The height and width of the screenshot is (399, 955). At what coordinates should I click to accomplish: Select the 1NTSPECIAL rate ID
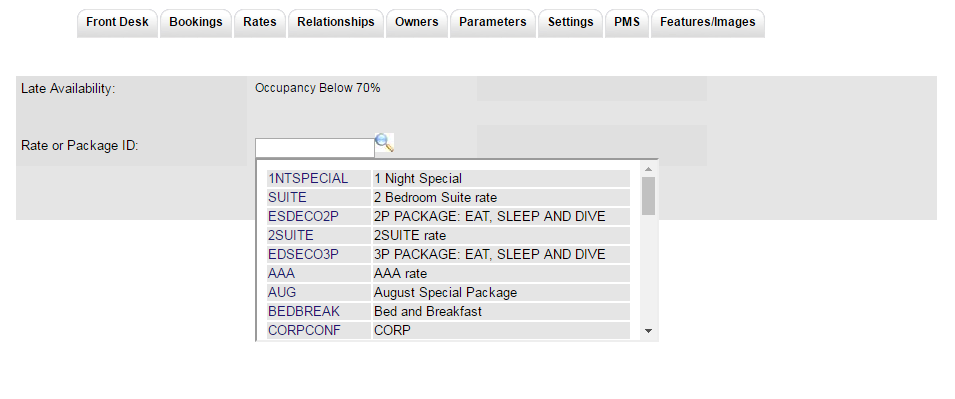(308, 178)
